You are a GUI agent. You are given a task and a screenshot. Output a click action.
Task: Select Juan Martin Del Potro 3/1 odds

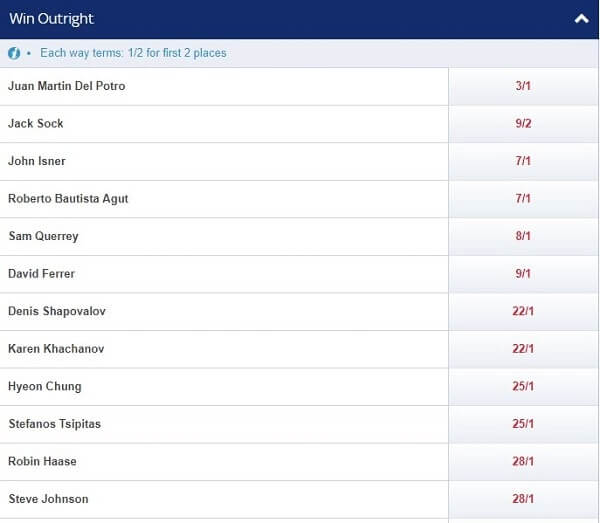tap(523, 86)
